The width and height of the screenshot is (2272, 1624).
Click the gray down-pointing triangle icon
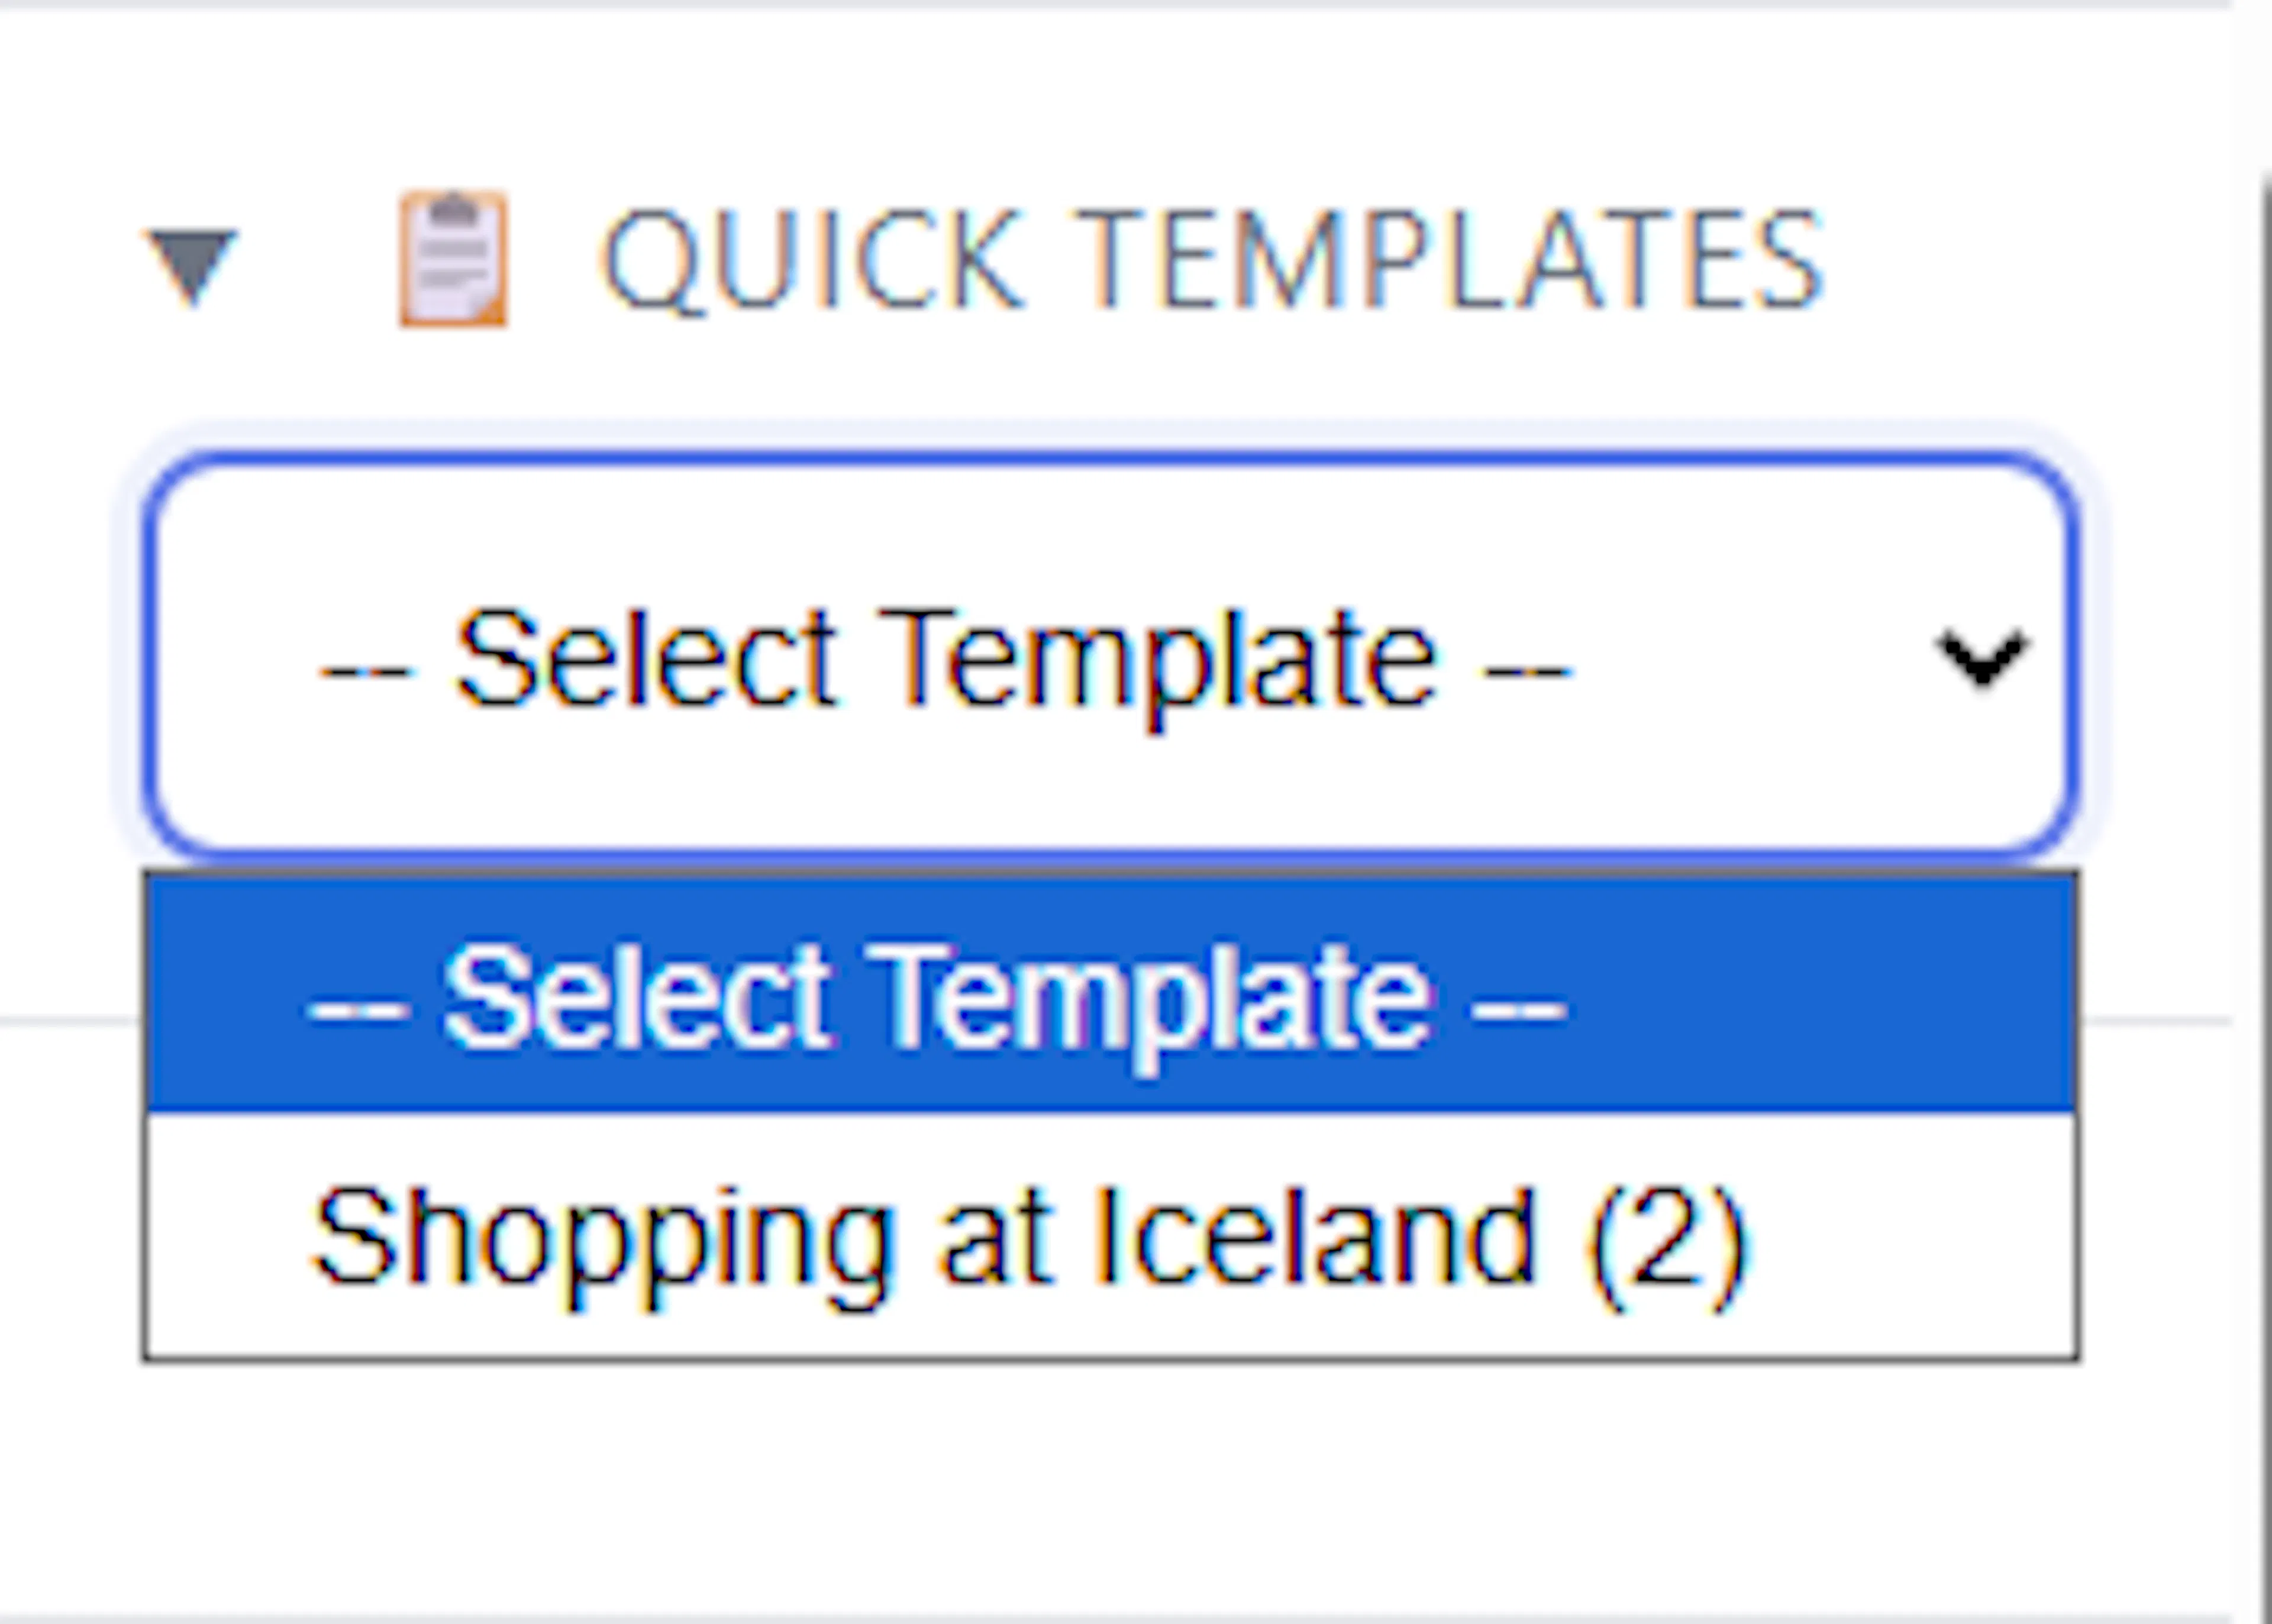coord(192,266)
